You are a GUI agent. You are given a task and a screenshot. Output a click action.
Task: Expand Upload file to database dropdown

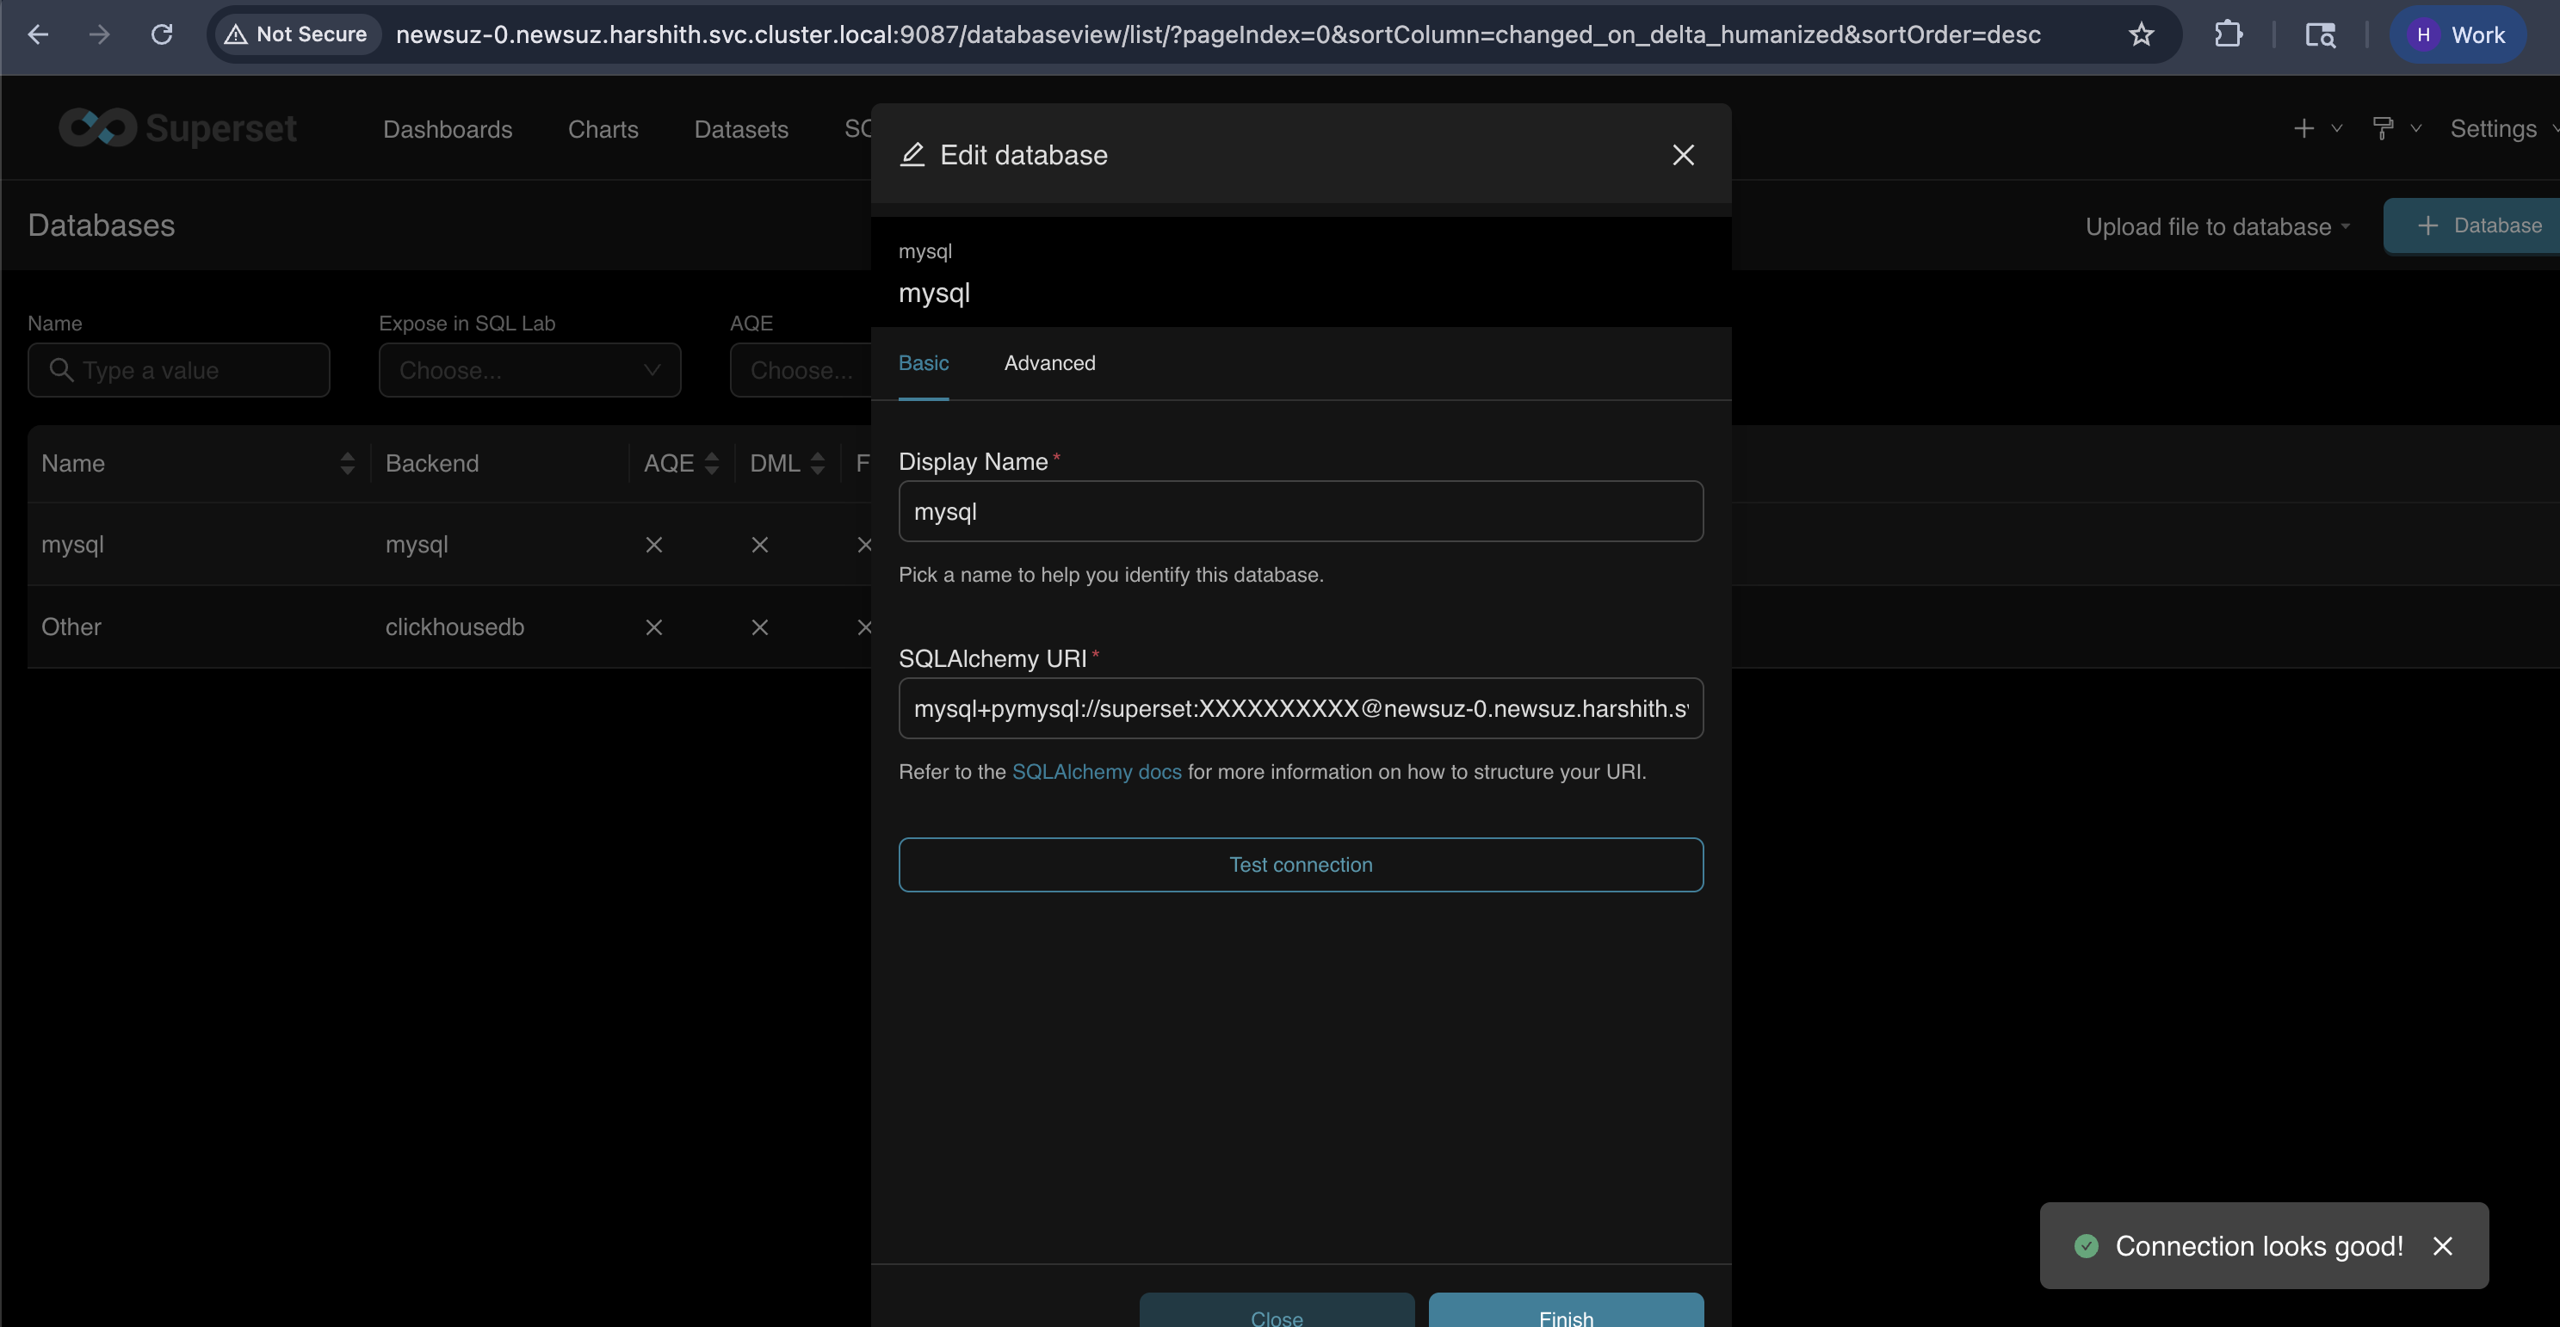point(2217,227)
